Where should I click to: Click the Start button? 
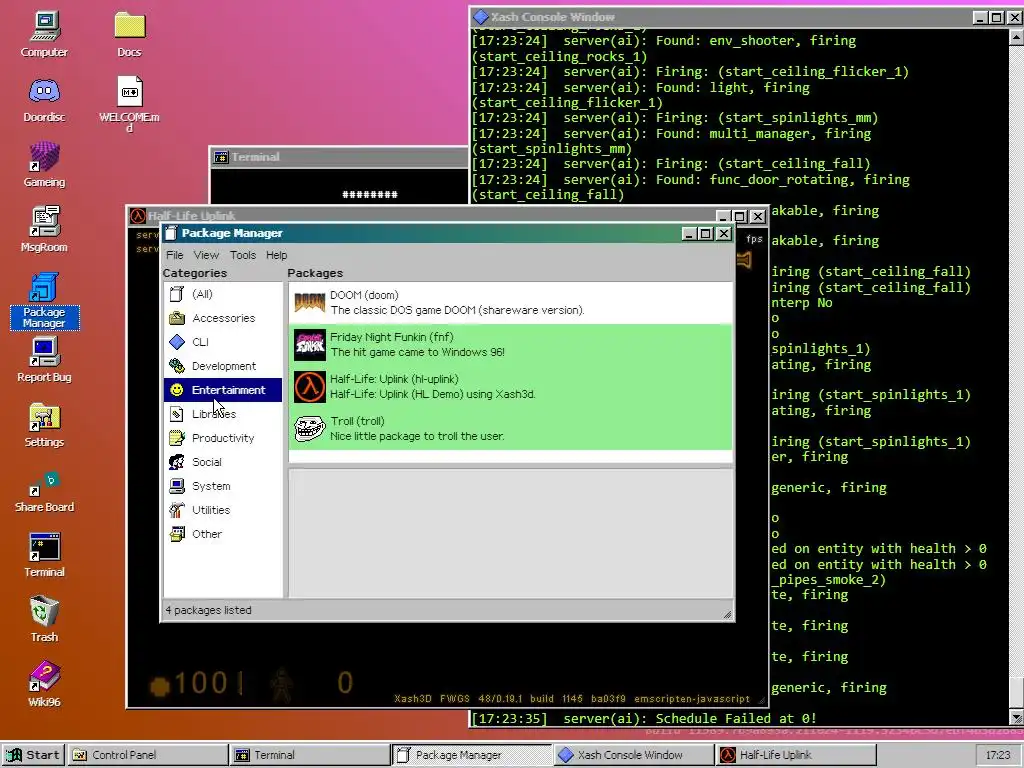(33, 755)
